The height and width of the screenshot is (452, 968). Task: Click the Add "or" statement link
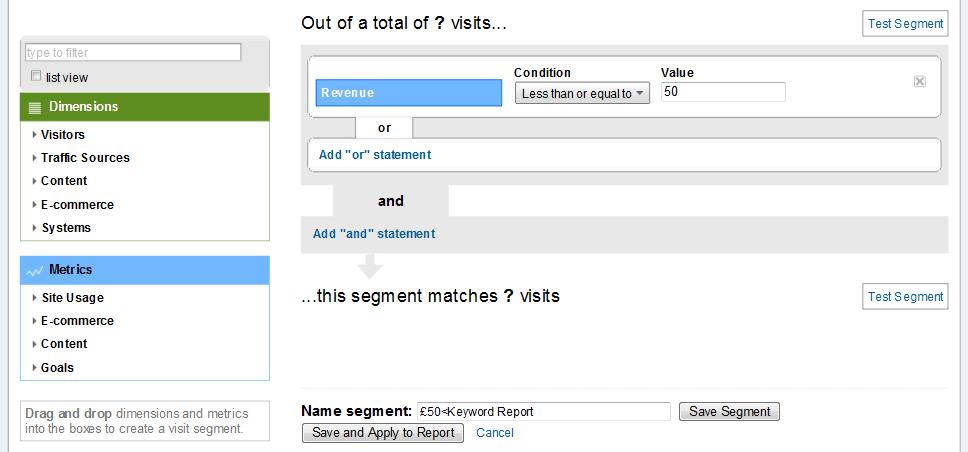coord(375,155)
